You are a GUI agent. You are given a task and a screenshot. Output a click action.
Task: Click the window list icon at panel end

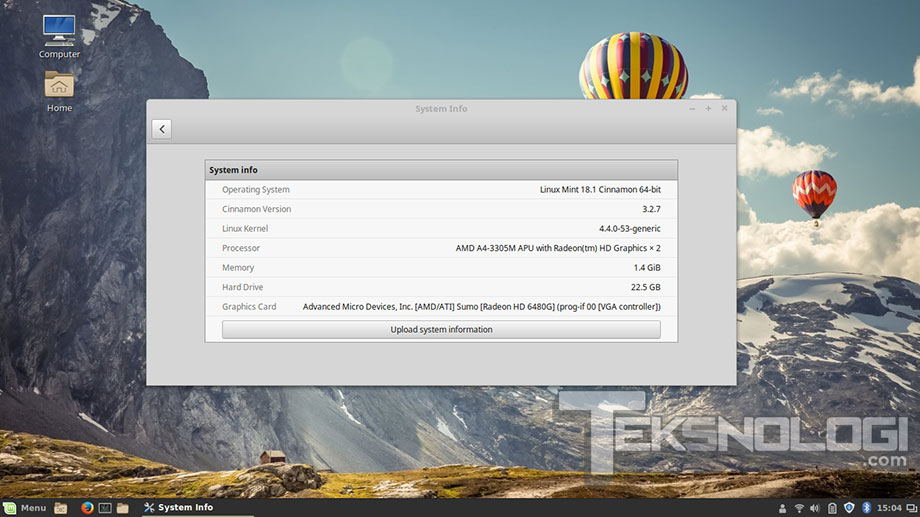coord(911,508)
